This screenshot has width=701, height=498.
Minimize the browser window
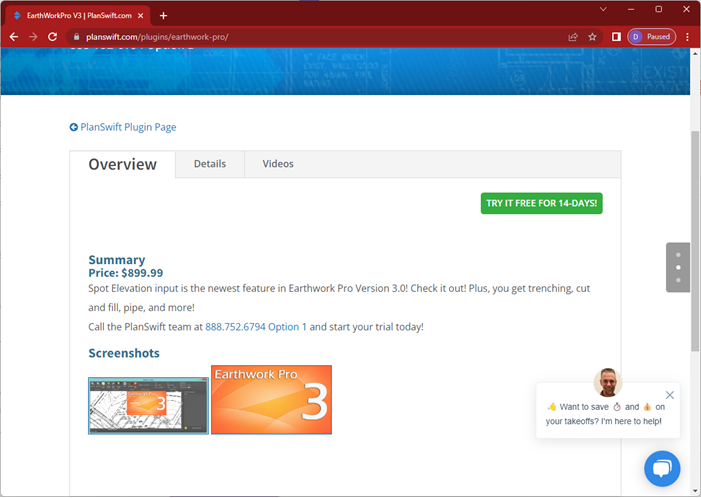click(x=631, y=9)
